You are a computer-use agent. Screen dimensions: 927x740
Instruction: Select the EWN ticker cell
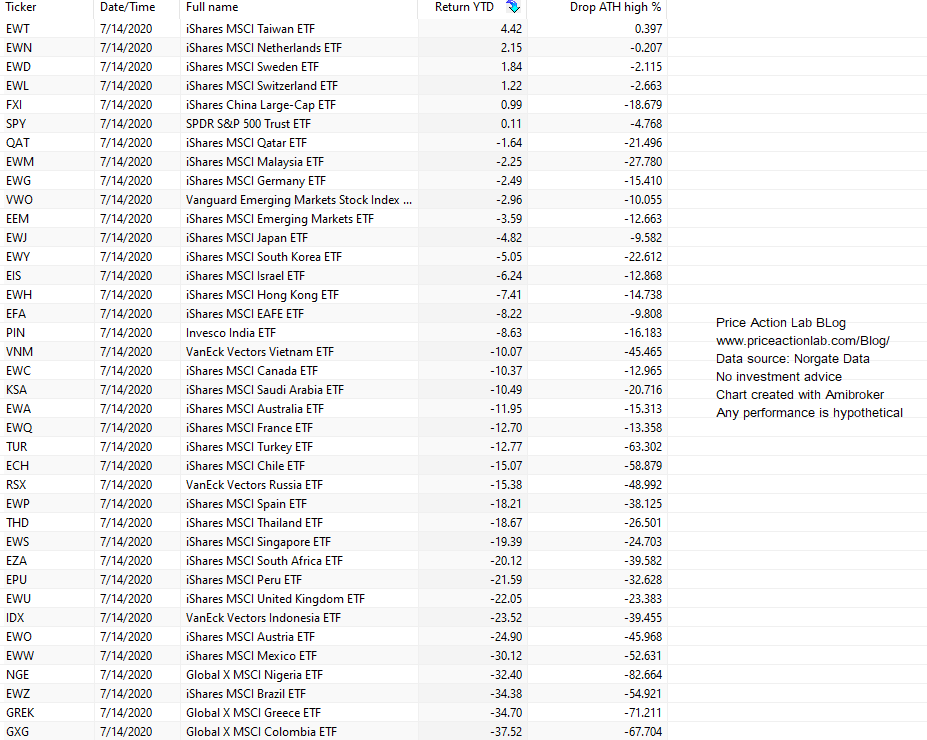pos(19,48)
